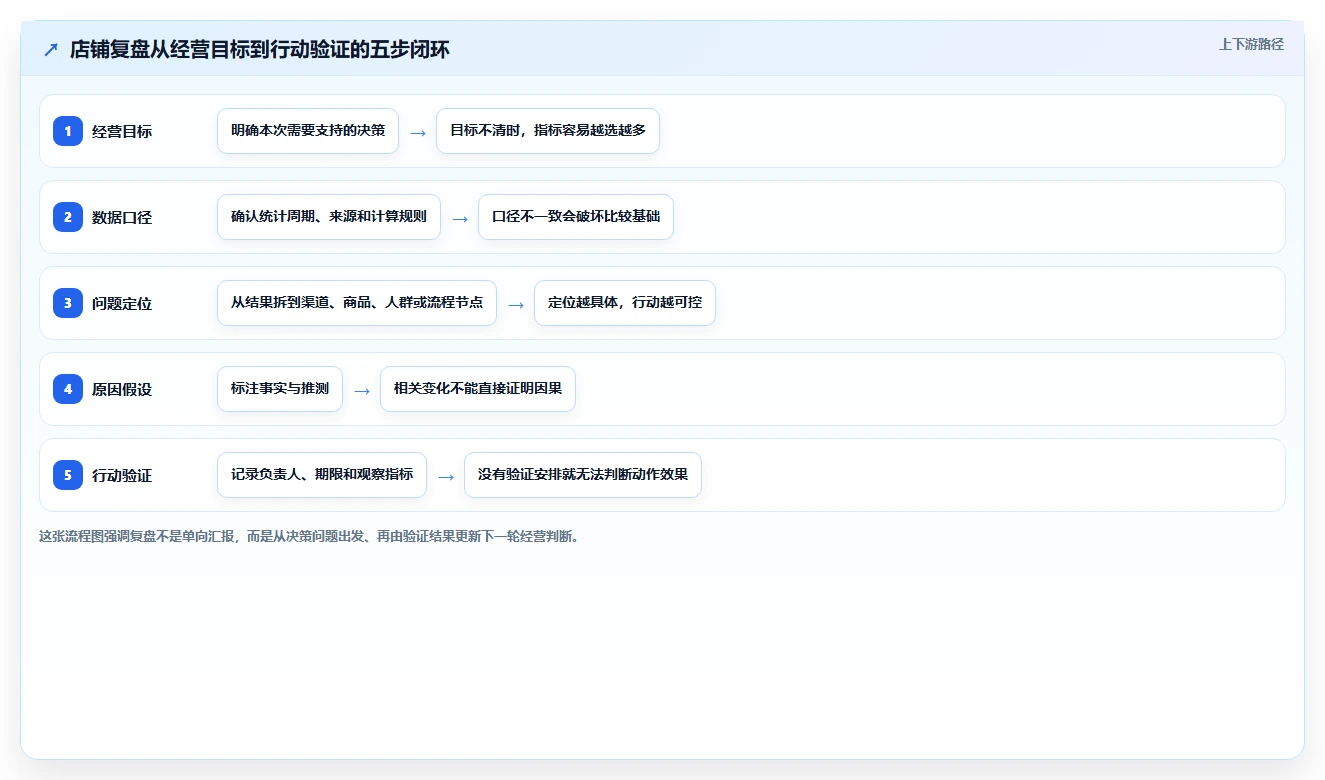Click the step number 4 badge
This screenshot has width=1325, height=780.
point(68,388)
